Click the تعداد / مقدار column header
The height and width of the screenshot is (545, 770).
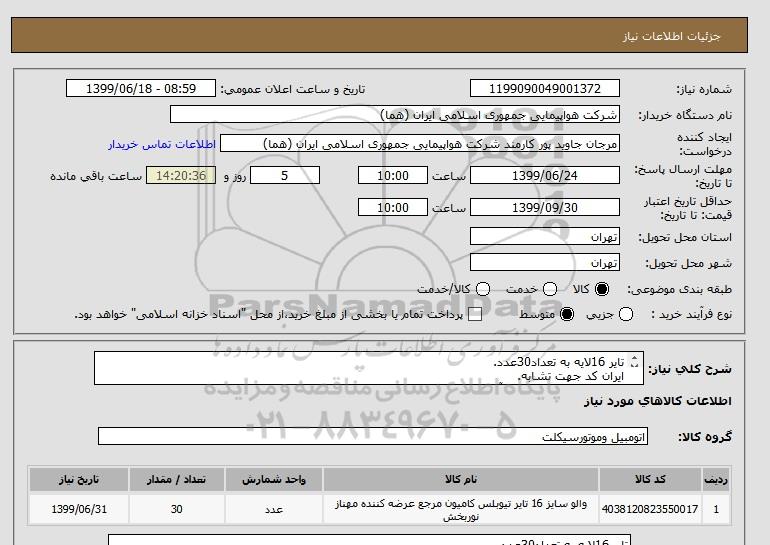176,479
